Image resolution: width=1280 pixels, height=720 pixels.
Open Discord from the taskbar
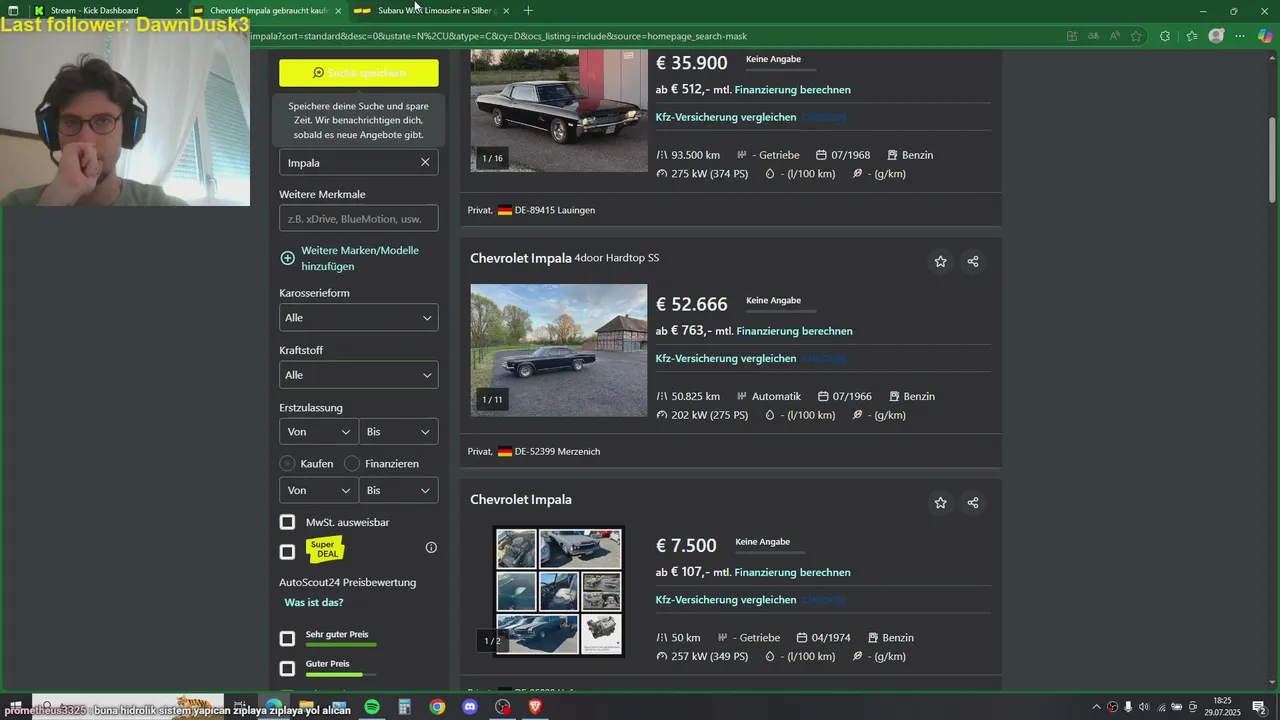470,707
